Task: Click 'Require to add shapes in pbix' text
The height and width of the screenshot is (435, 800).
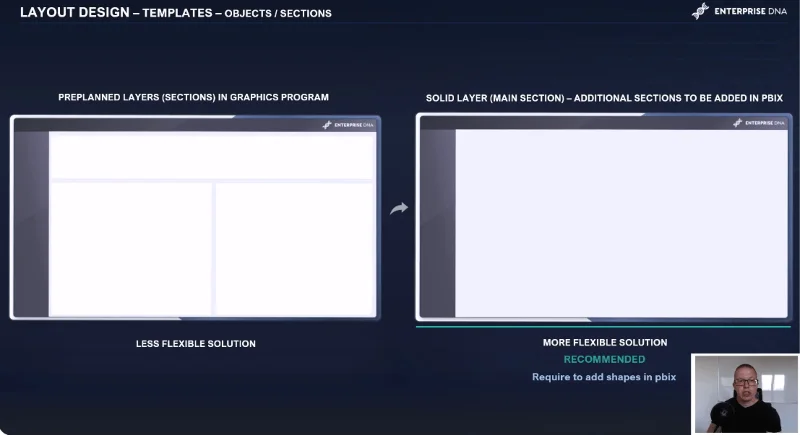Action: click(x=604, y=377)
